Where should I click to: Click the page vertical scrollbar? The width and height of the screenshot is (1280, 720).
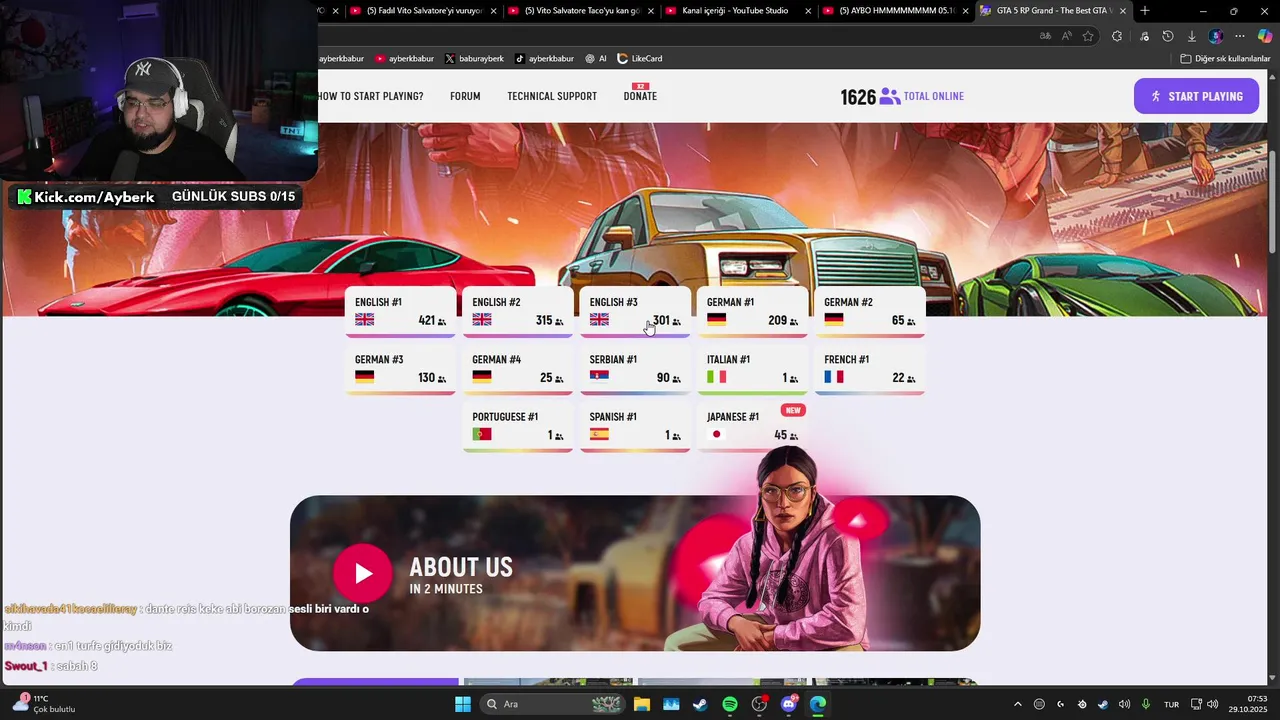pos(1273,200)
